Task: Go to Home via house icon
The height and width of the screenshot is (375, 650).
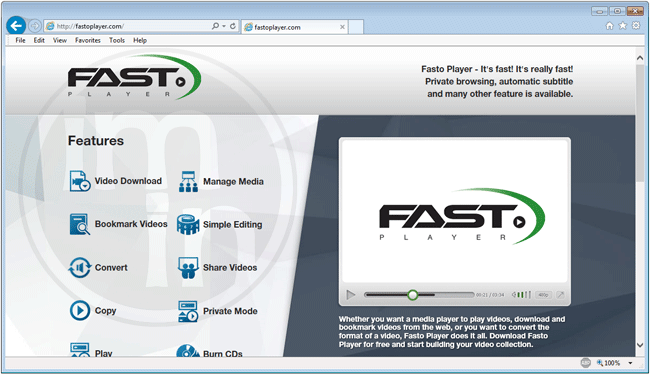Action: tap(609, 26)
